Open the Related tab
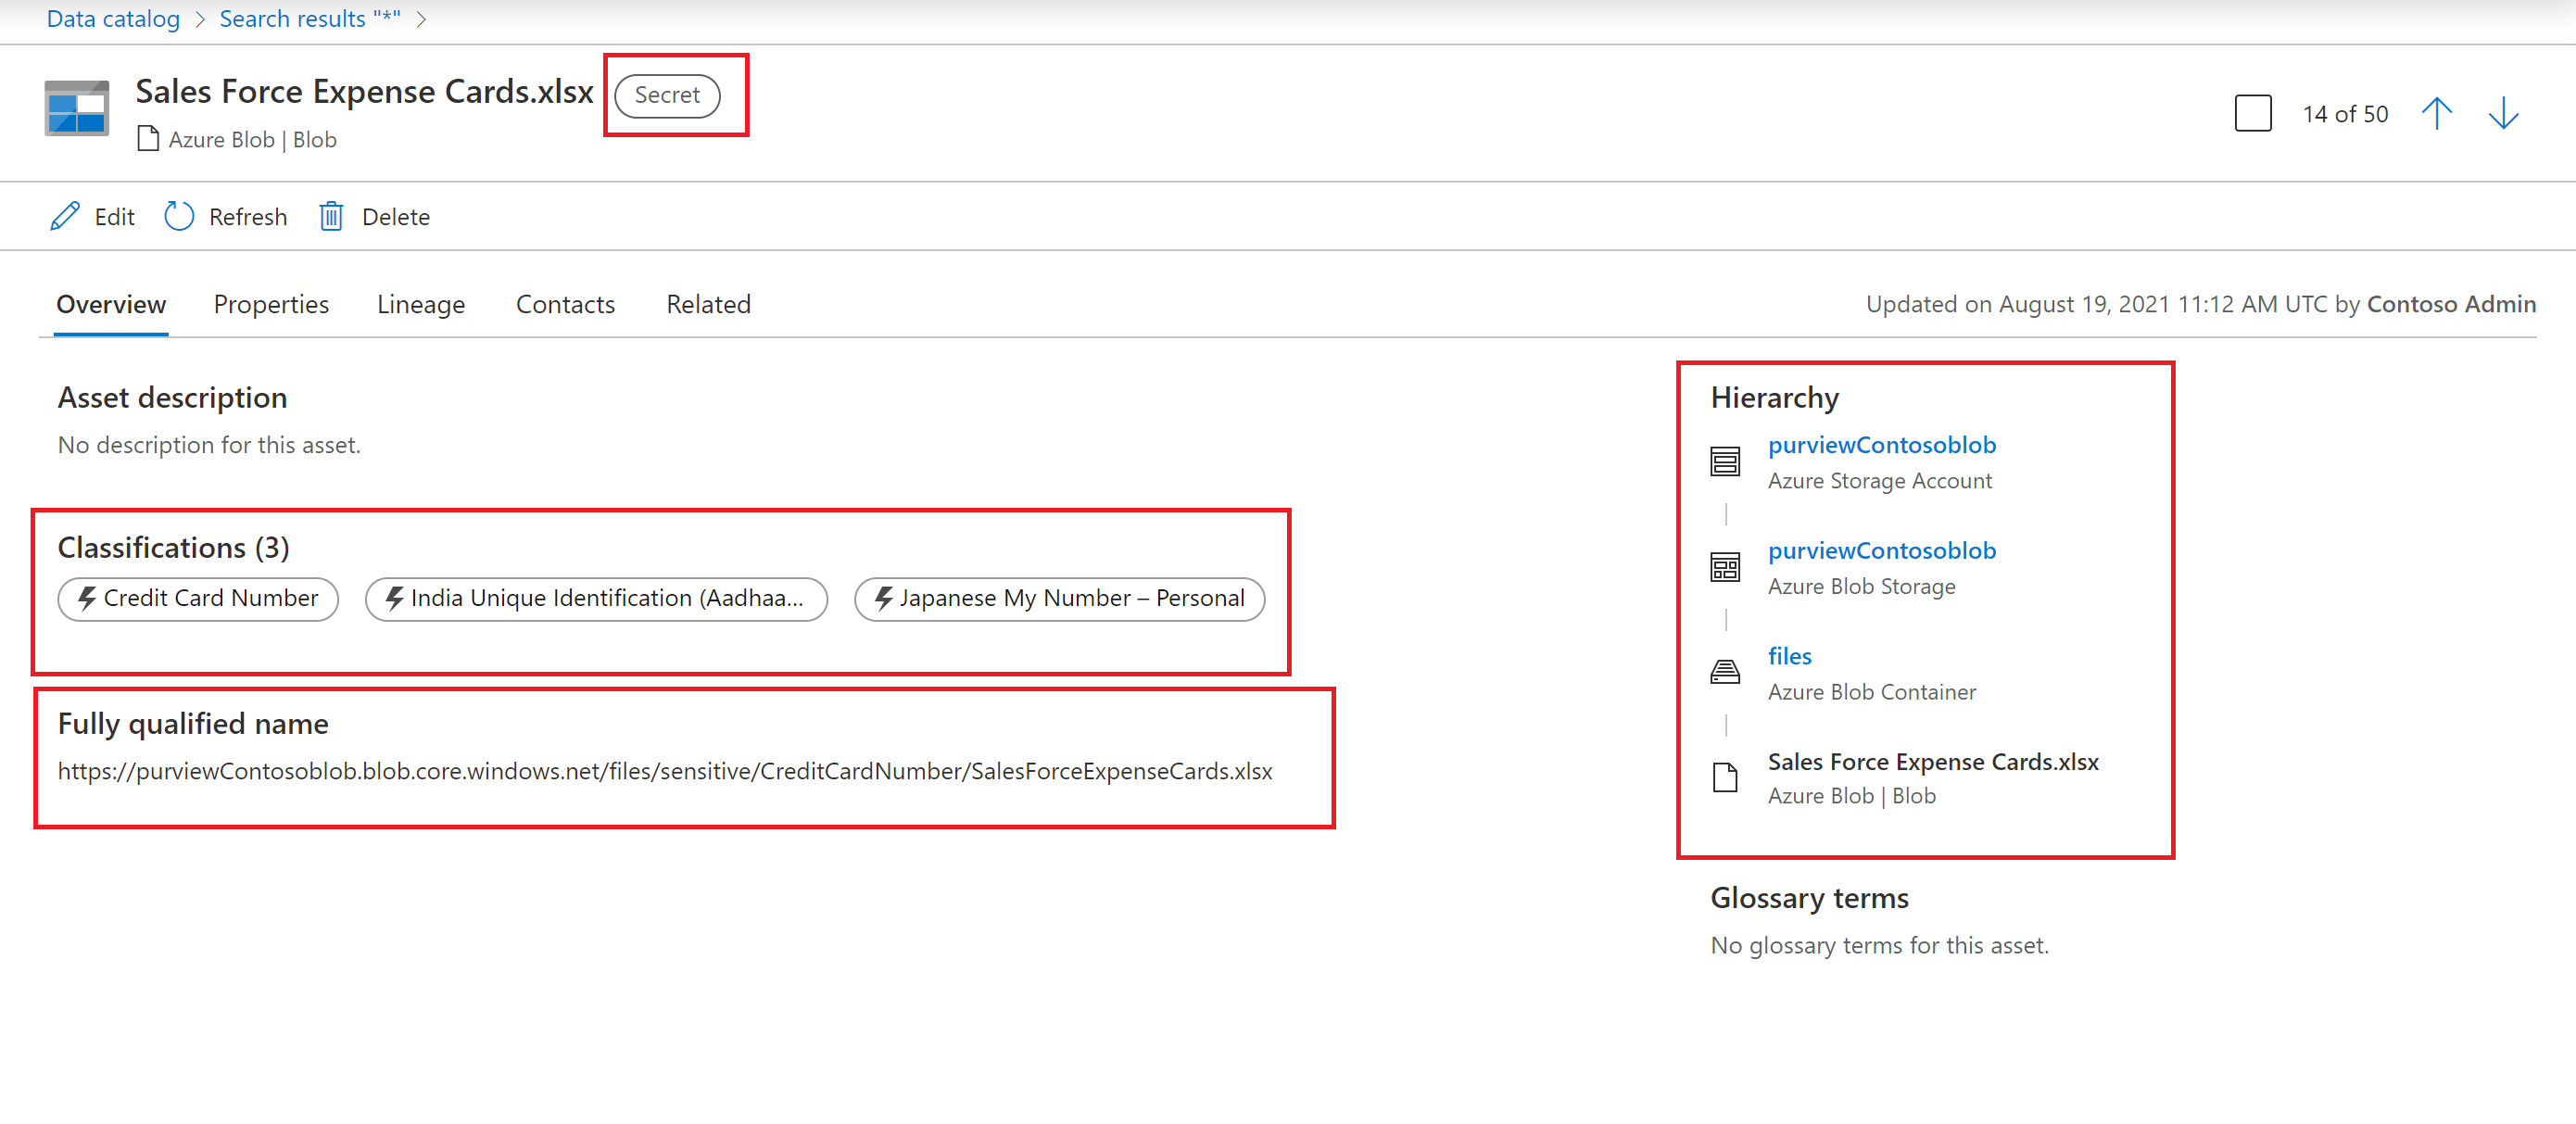The width and height of the screenshot is (2576, 1124). (x=708, y=304)
